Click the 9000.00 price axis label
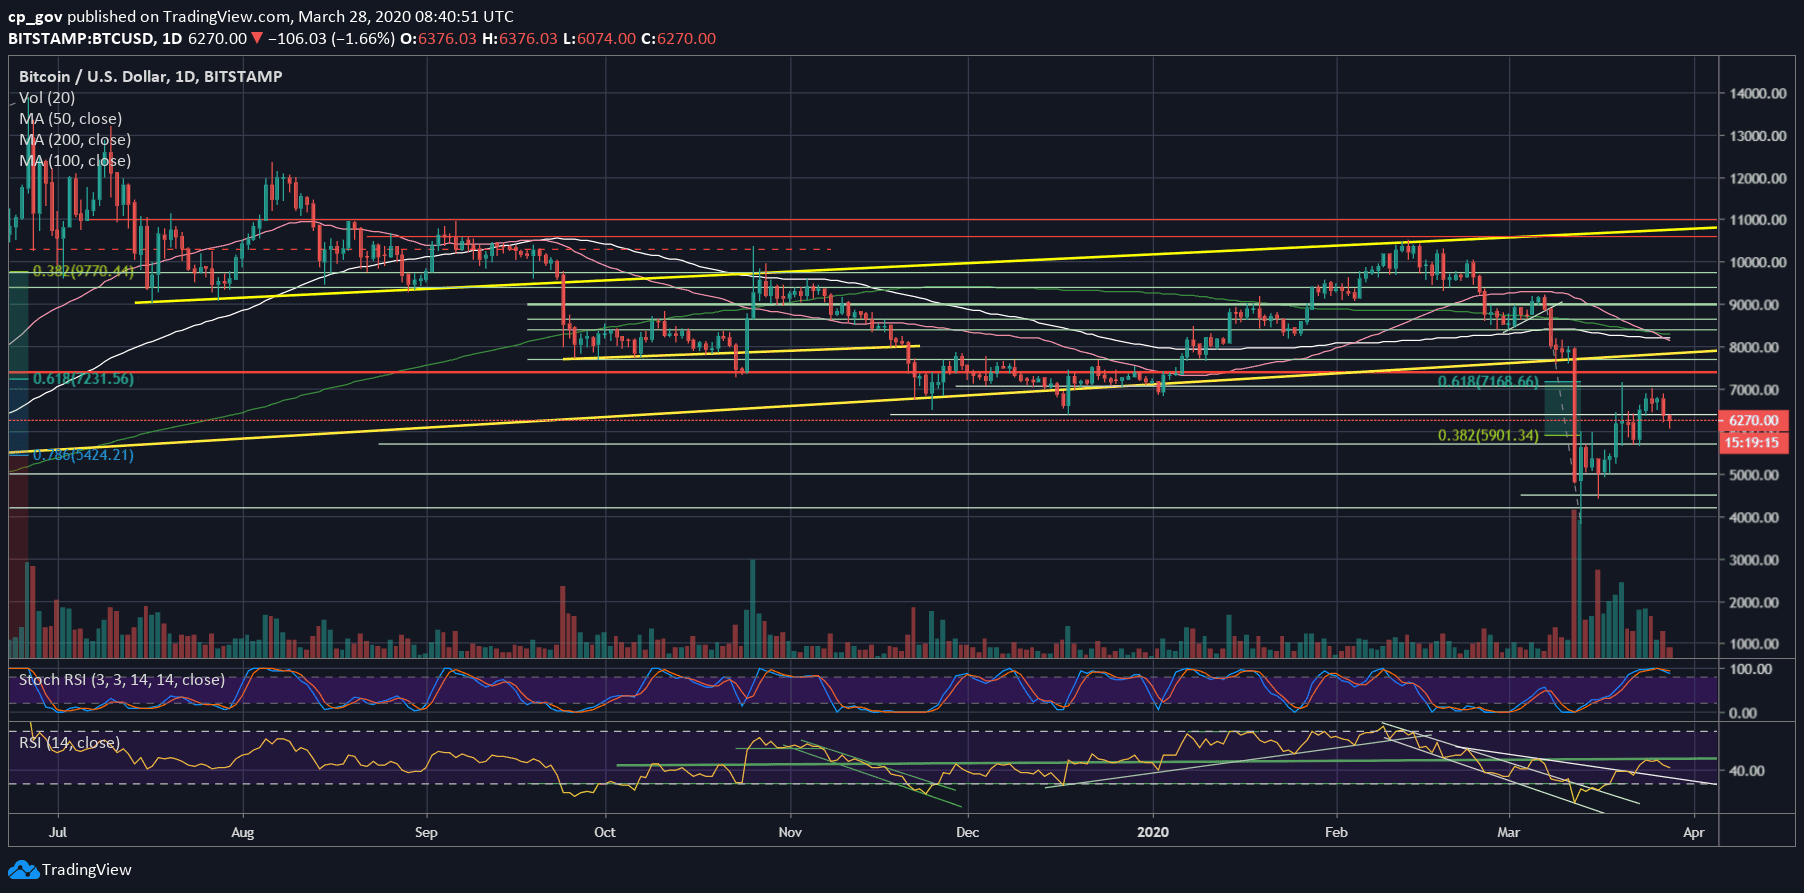Viewport: 1804px width, 893px height. click(x=1754, y=305)
